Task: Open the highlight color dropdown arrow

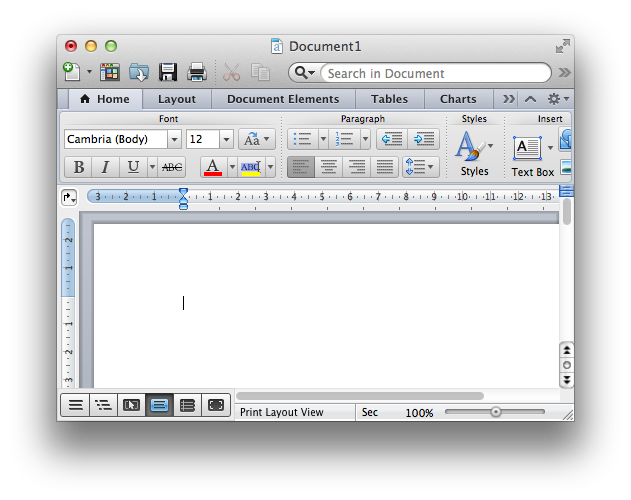Action: click(270, 167)
